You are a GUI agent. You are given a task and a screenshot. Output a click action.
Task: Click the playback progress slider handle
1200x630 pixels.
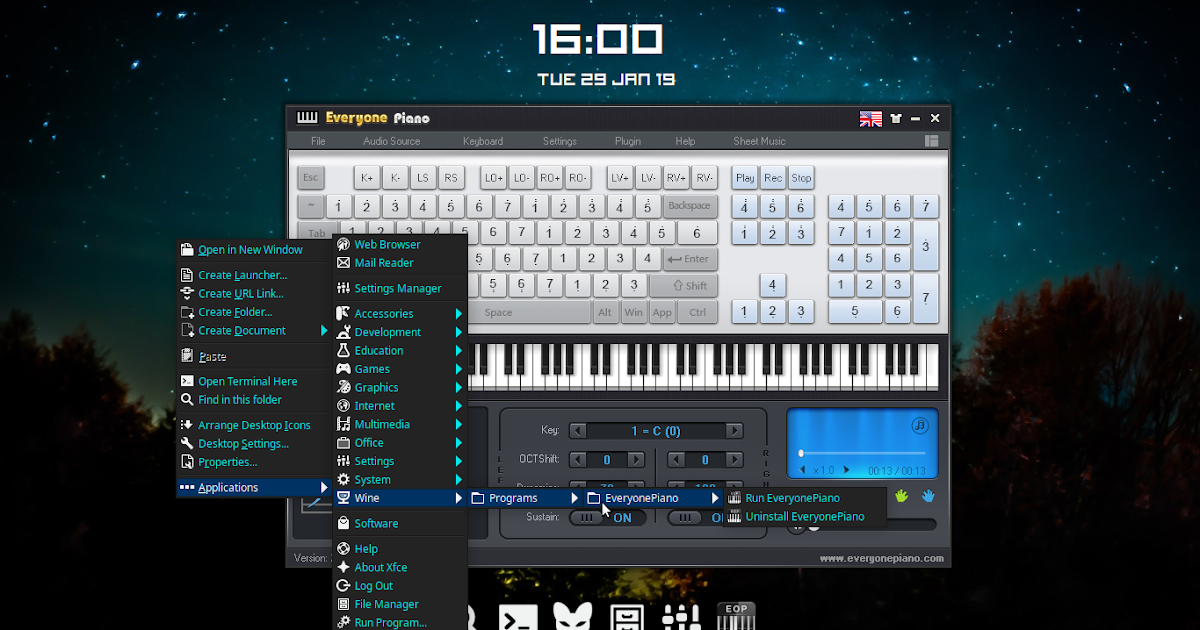click(x=801, y=453)
